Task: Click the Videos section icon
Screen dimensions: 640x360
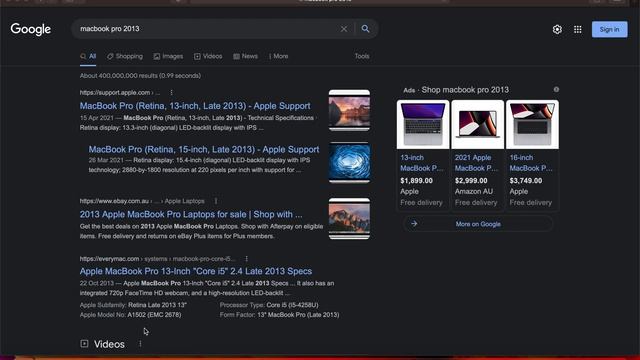Action: tap(84, 344)
